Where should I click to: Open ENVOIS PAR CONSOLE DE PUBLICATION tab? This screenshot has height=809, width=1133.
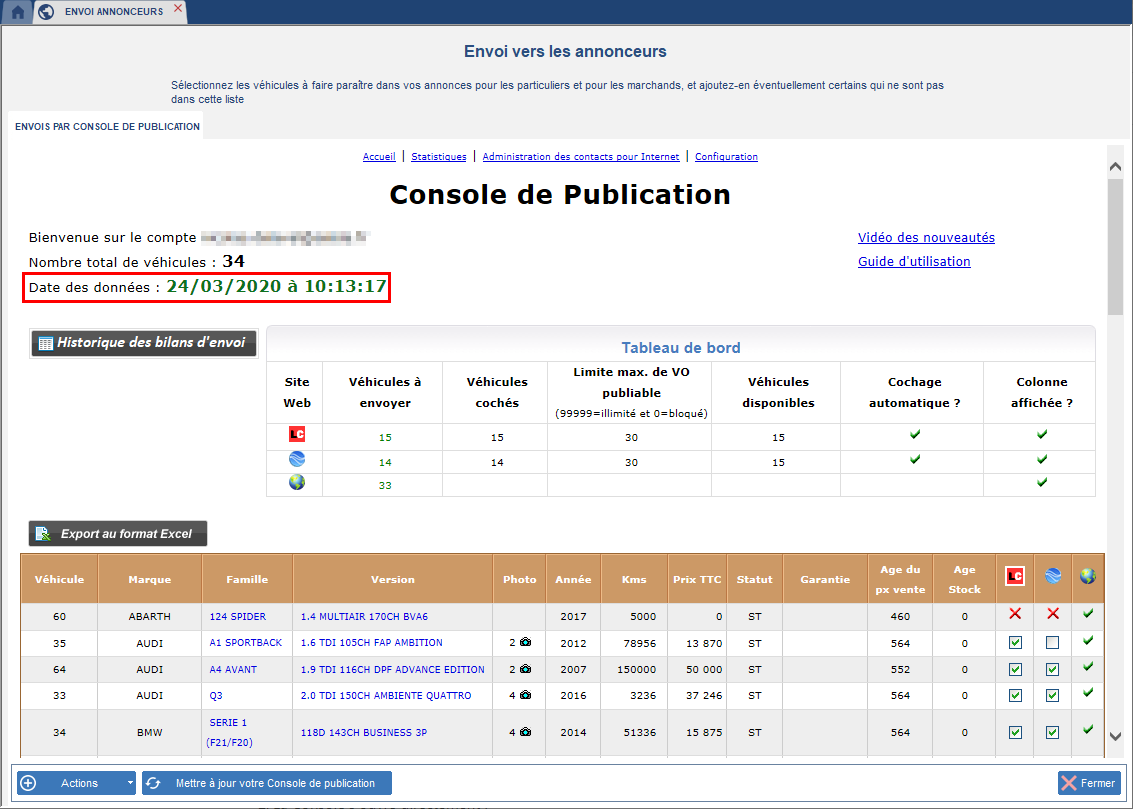tap(107, 126)
